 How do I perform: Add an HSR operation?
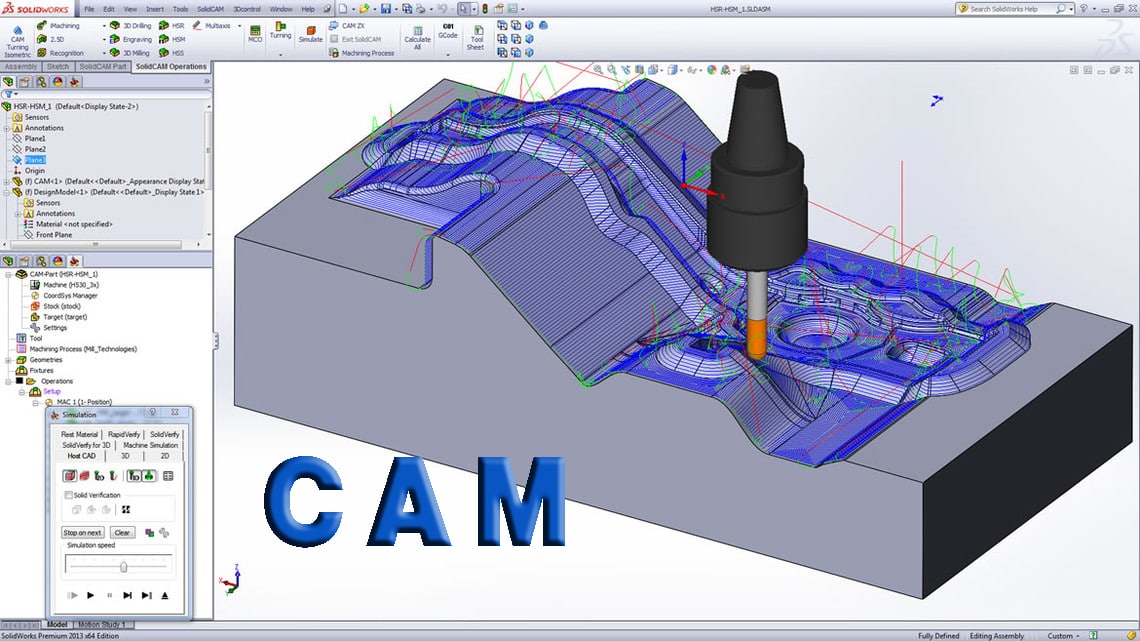[172, 25]
